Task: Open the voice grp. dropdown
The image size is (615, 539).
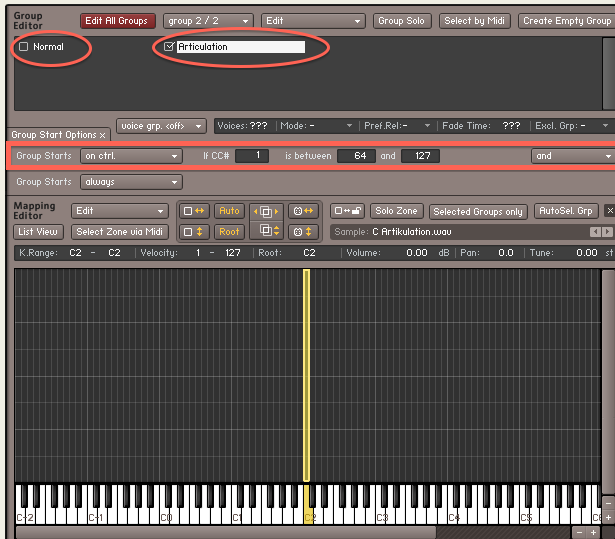Action: pyautogui.click(x=161, y=126)
